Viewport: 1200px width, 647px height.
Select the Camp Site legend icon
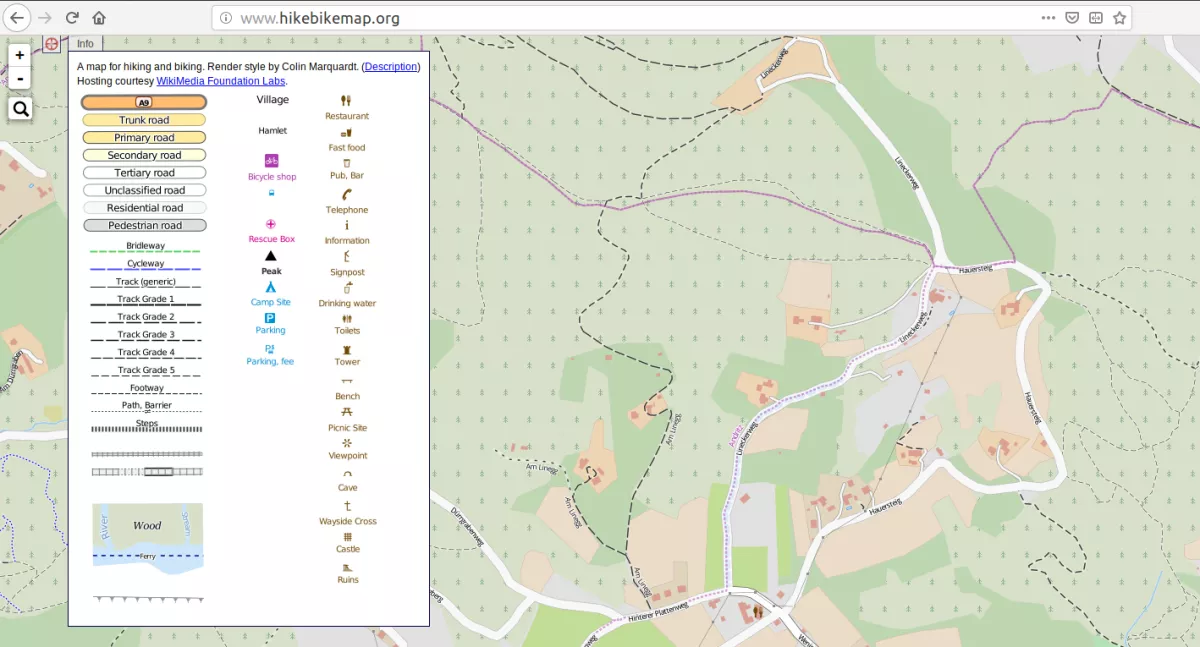[270, 287]
